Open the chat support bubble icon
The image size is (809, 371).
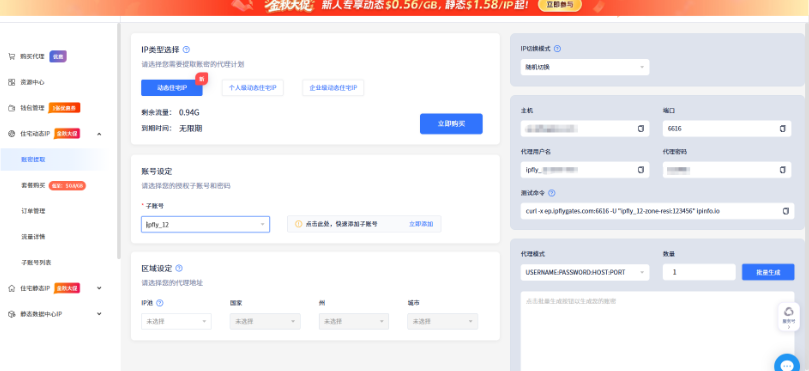click(x=787, y=364)
